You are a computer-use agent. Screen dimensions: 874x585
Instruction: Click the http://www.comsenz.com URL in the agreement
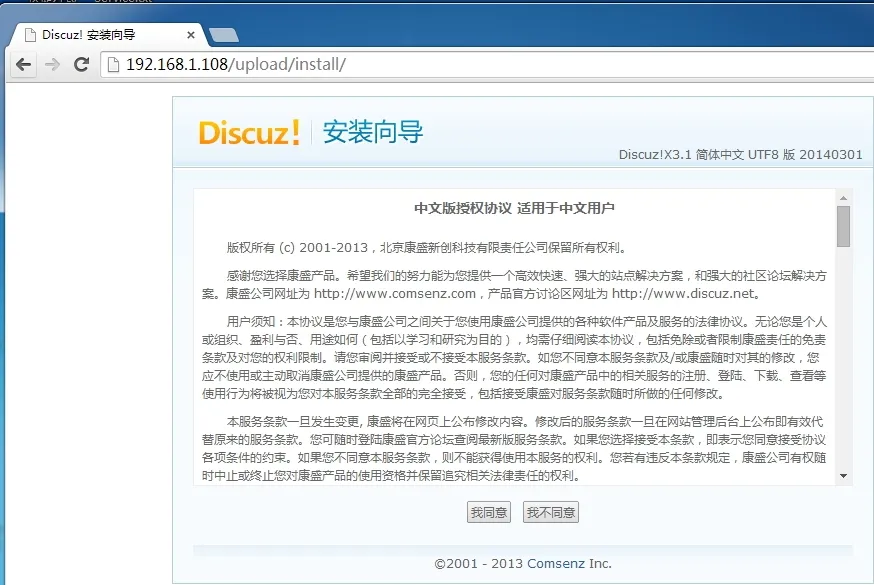(x=395, y=294)
